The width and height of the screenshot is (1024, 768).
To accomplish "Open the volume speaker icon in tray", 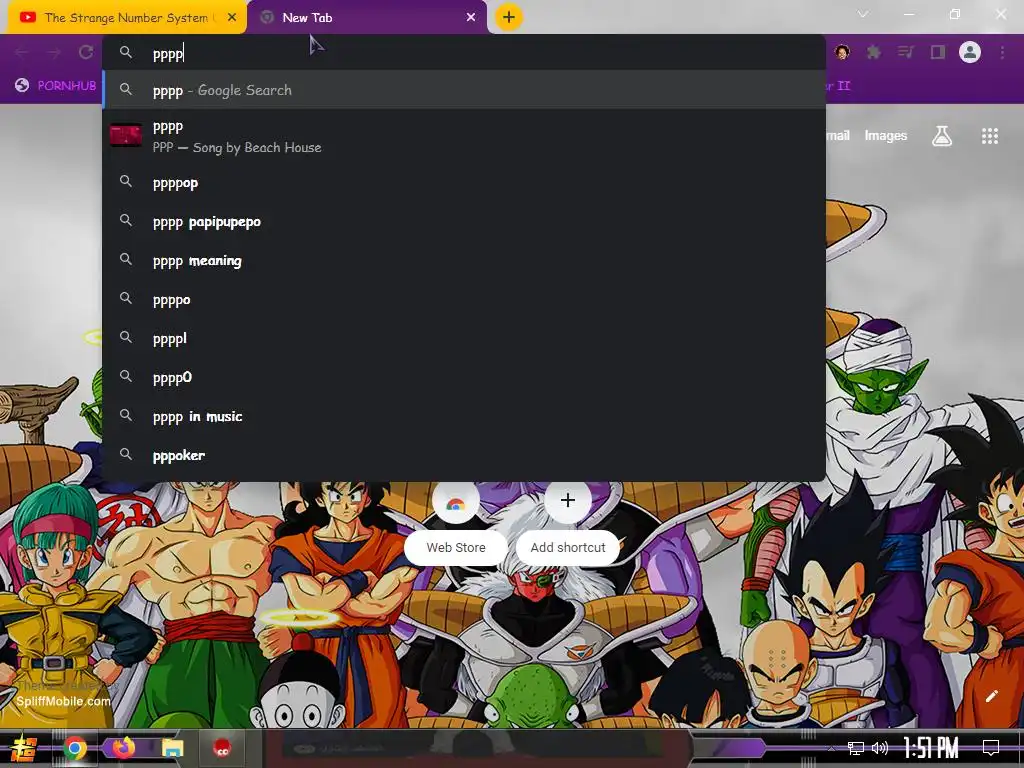I will [880, 748].
